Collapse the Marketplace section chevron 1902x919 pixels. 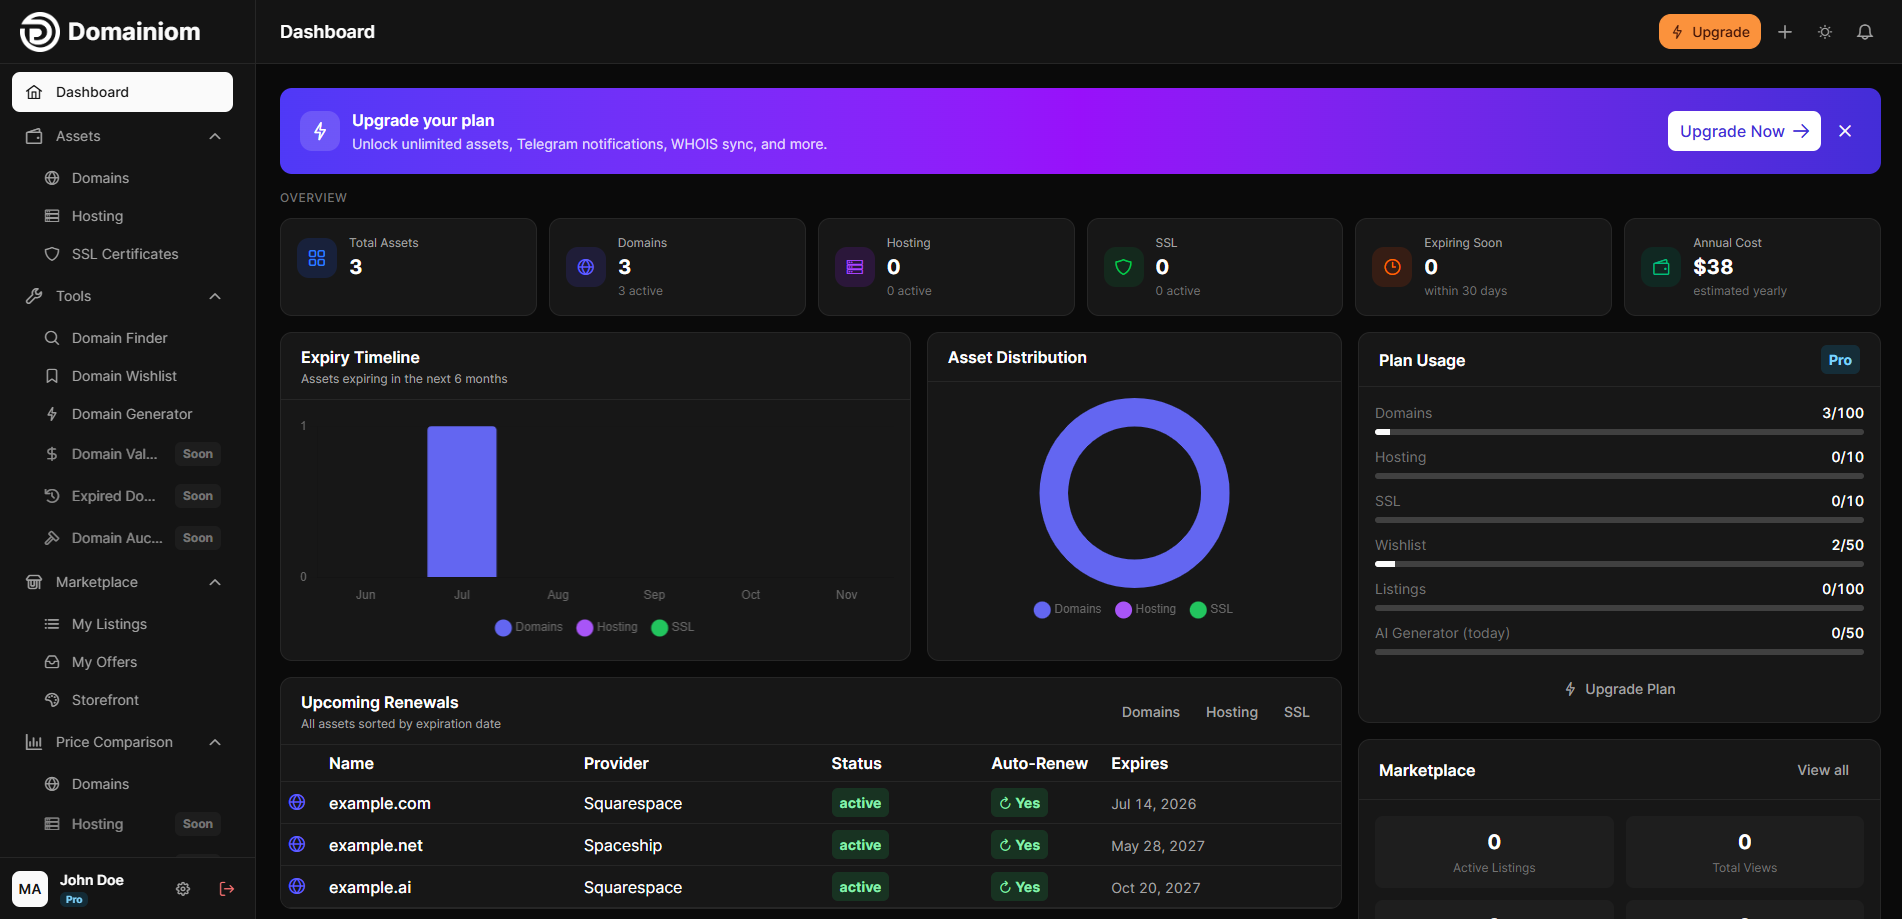click(x=215, y=582)
